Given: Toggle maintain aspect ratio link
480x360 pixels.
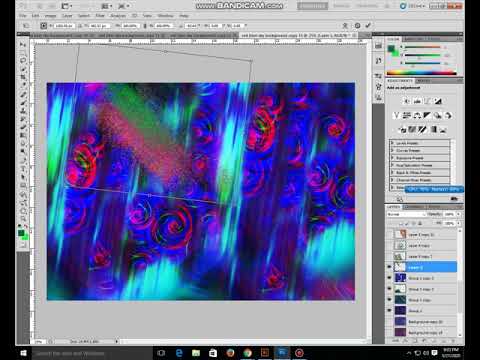Looking at the screenshot, I should [145, 25].
